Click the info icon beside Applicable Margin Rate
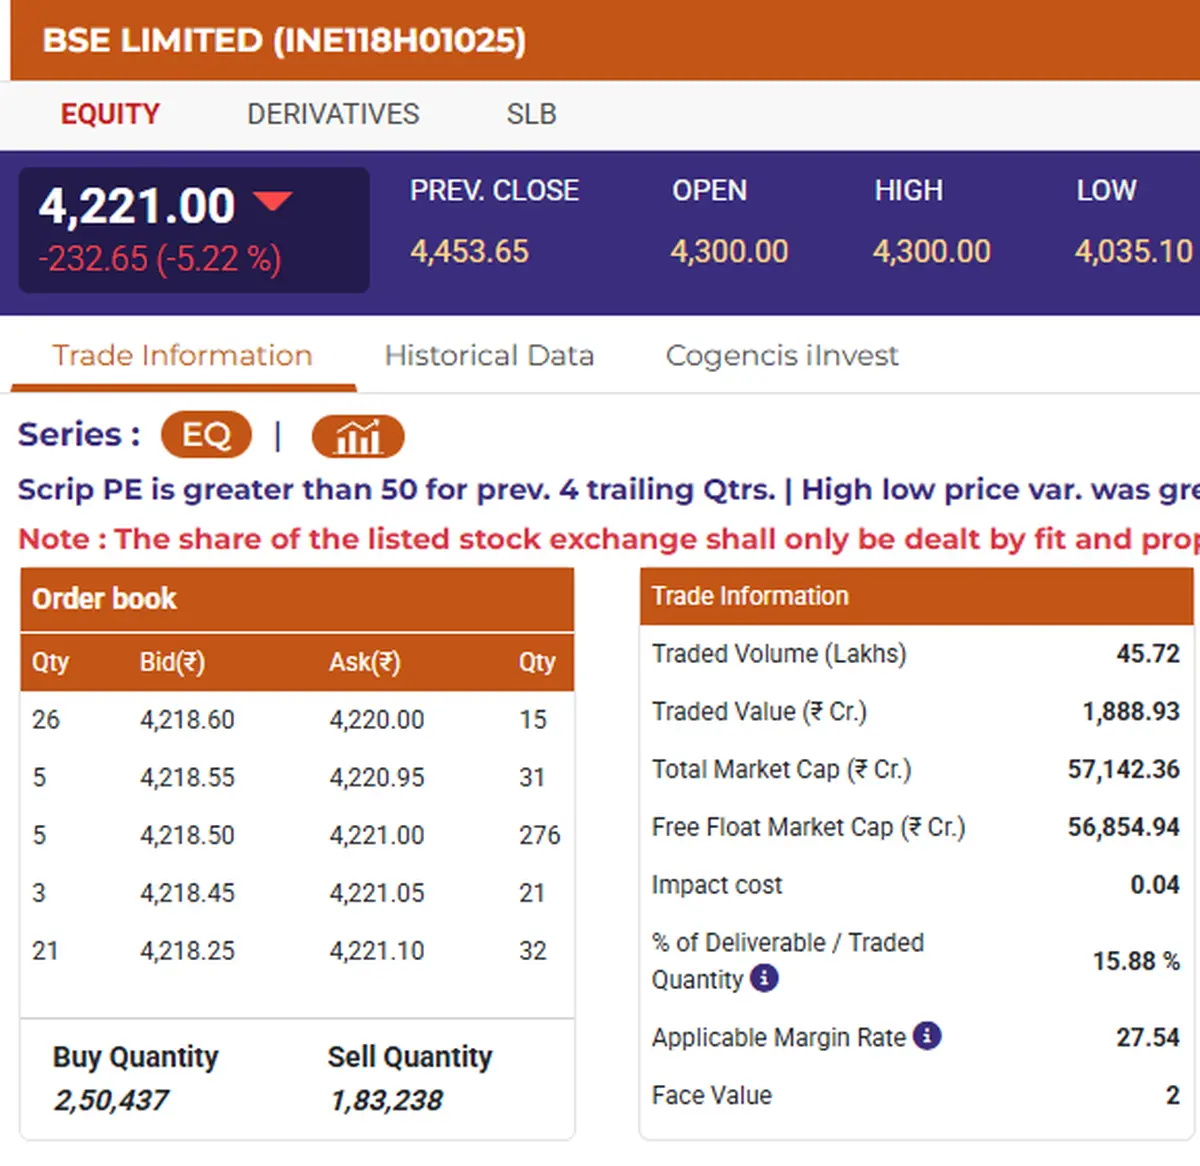This screenshot has width=1200, height=1166. click(x=927, y=1036)
